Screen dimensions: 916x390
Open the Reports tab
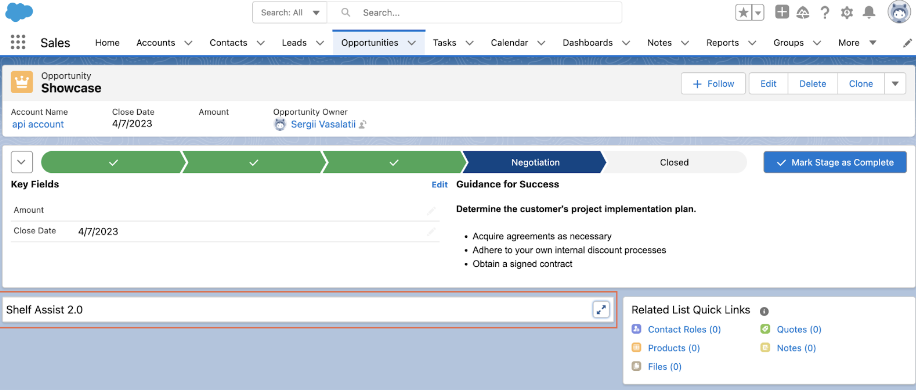point(723,43)
